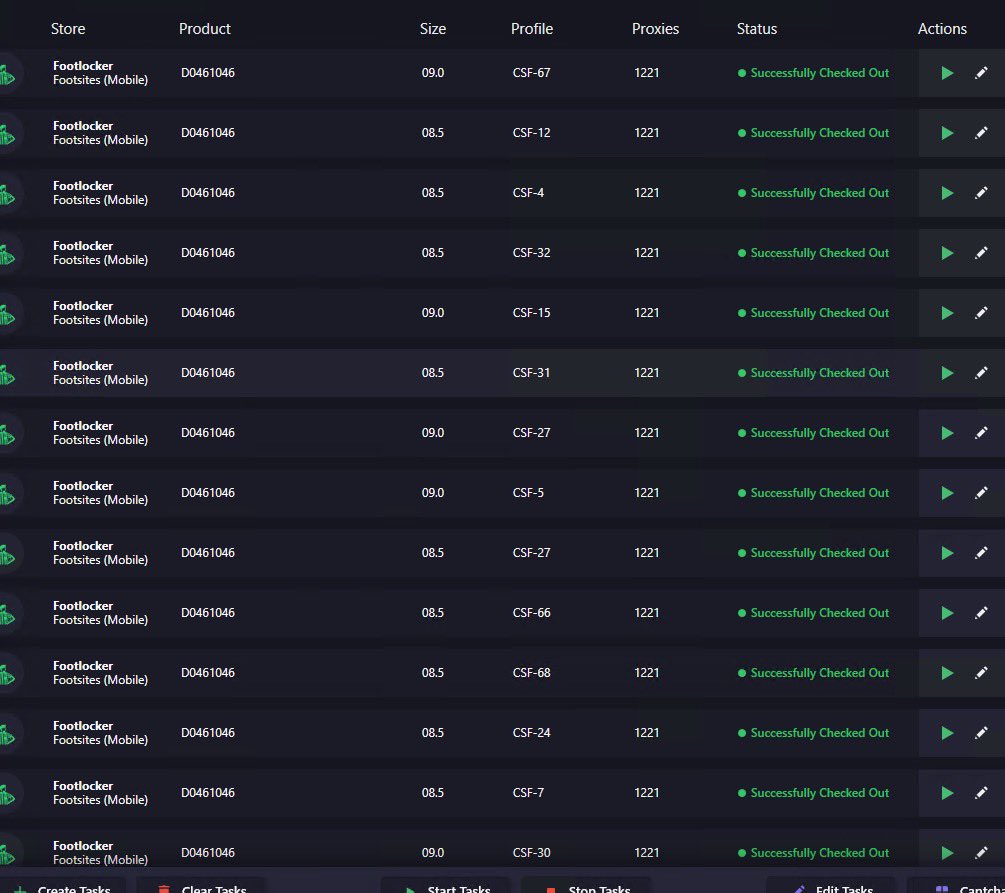The width and height of the screenshot is (1005, 893).
Task: Click Start Tasks in the bottom bar
Action: (x=446, y=887)
